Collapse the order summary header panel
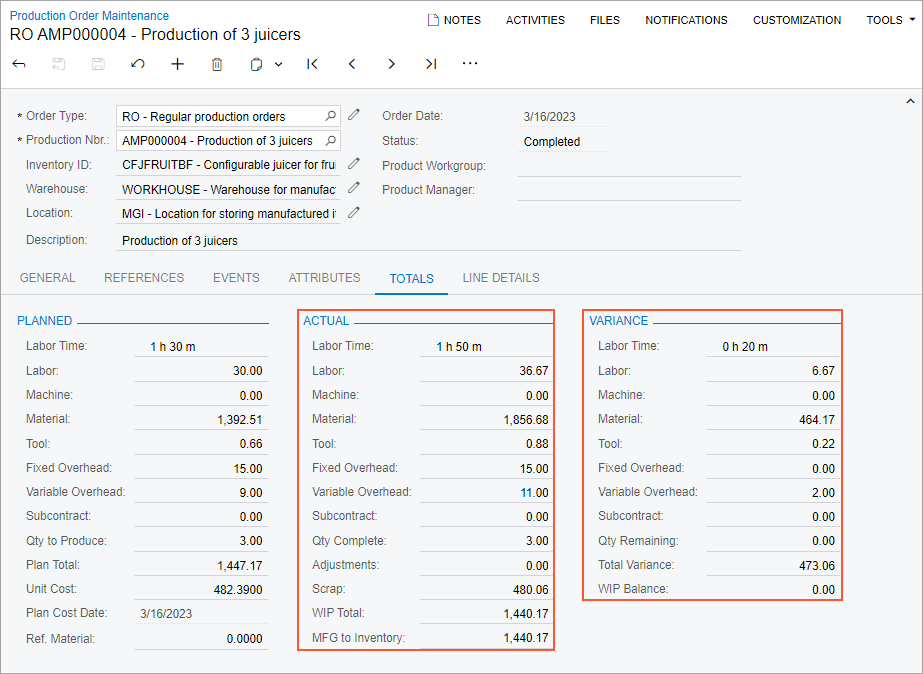 click(909, 101)
